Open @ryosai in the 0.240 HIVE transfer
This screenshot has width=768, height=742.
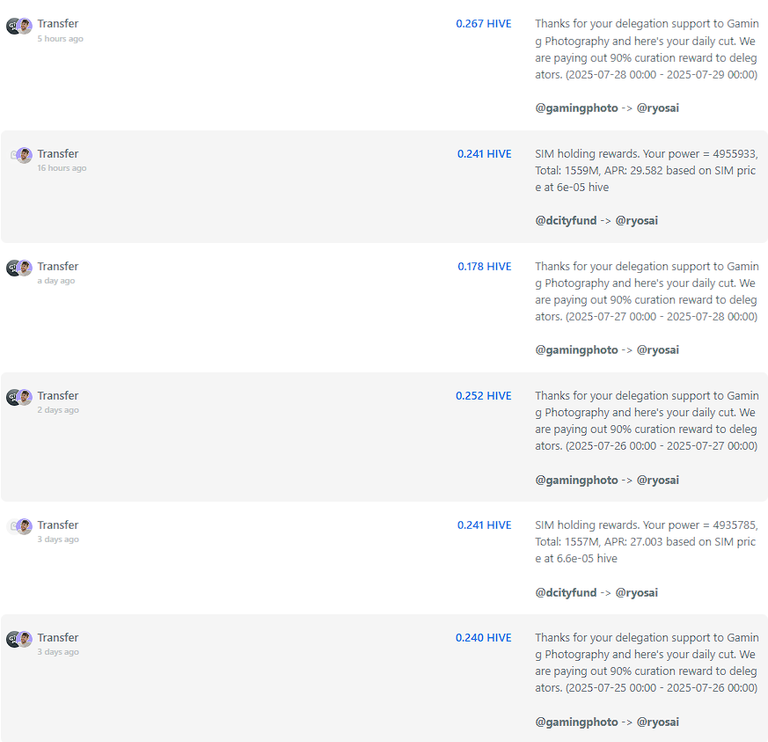(x=658, y=722)
